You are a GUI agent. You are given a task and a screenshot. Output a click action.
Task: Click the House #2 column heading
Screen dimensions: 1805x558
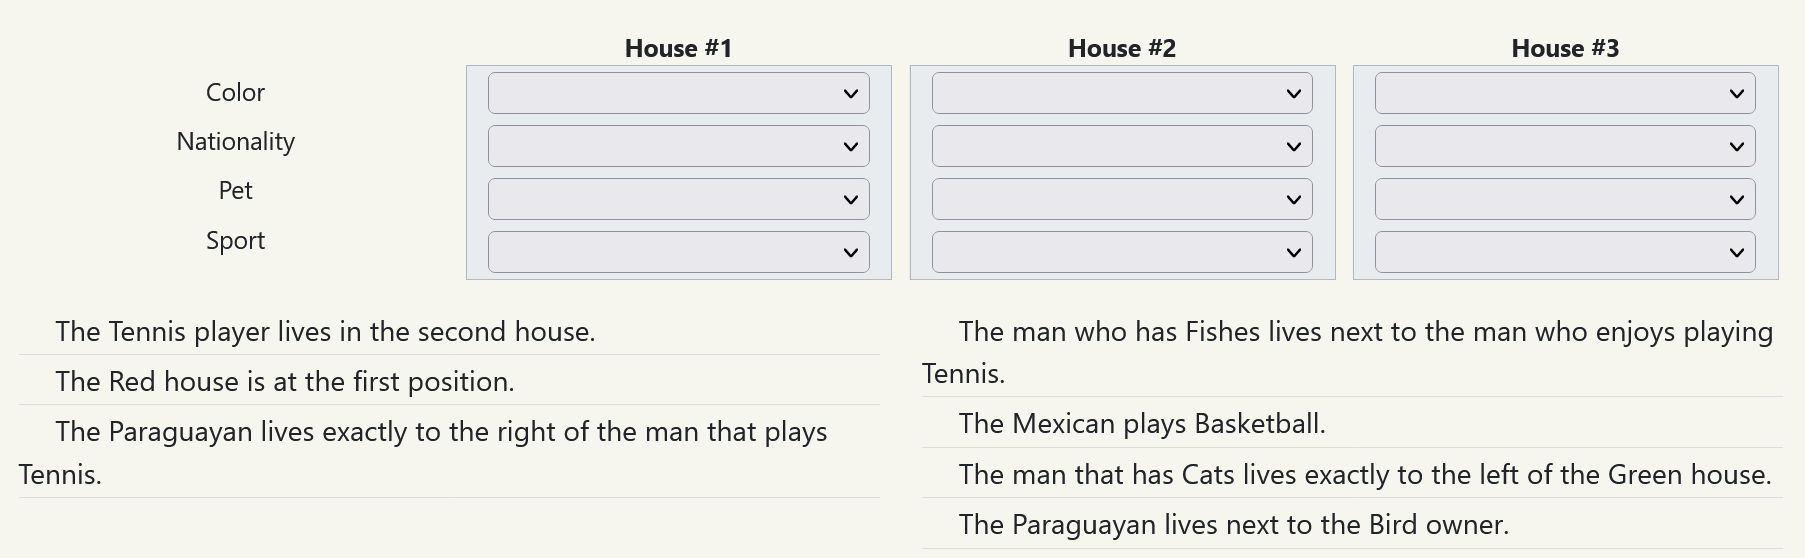pyautogui.click(x=1121, y=48)
